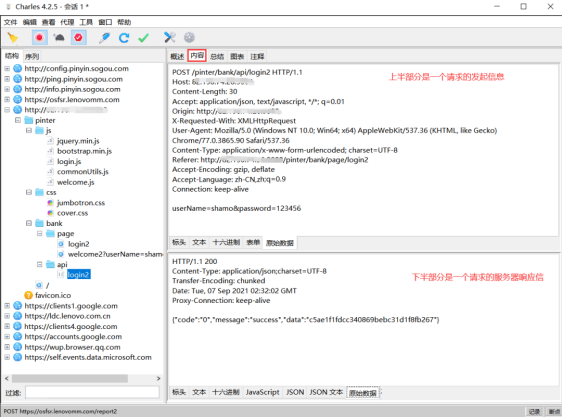The image size is (562, 417).
Task: Click the blue repeat request icon
Action: coord(124,38)
